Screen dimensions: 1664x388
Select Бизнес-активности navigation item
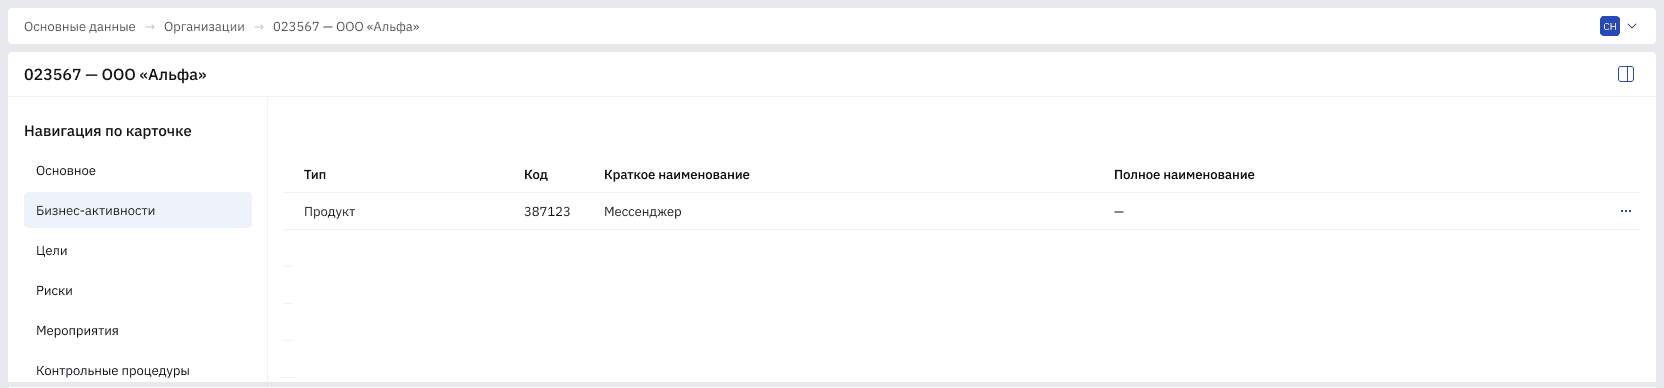138,211
